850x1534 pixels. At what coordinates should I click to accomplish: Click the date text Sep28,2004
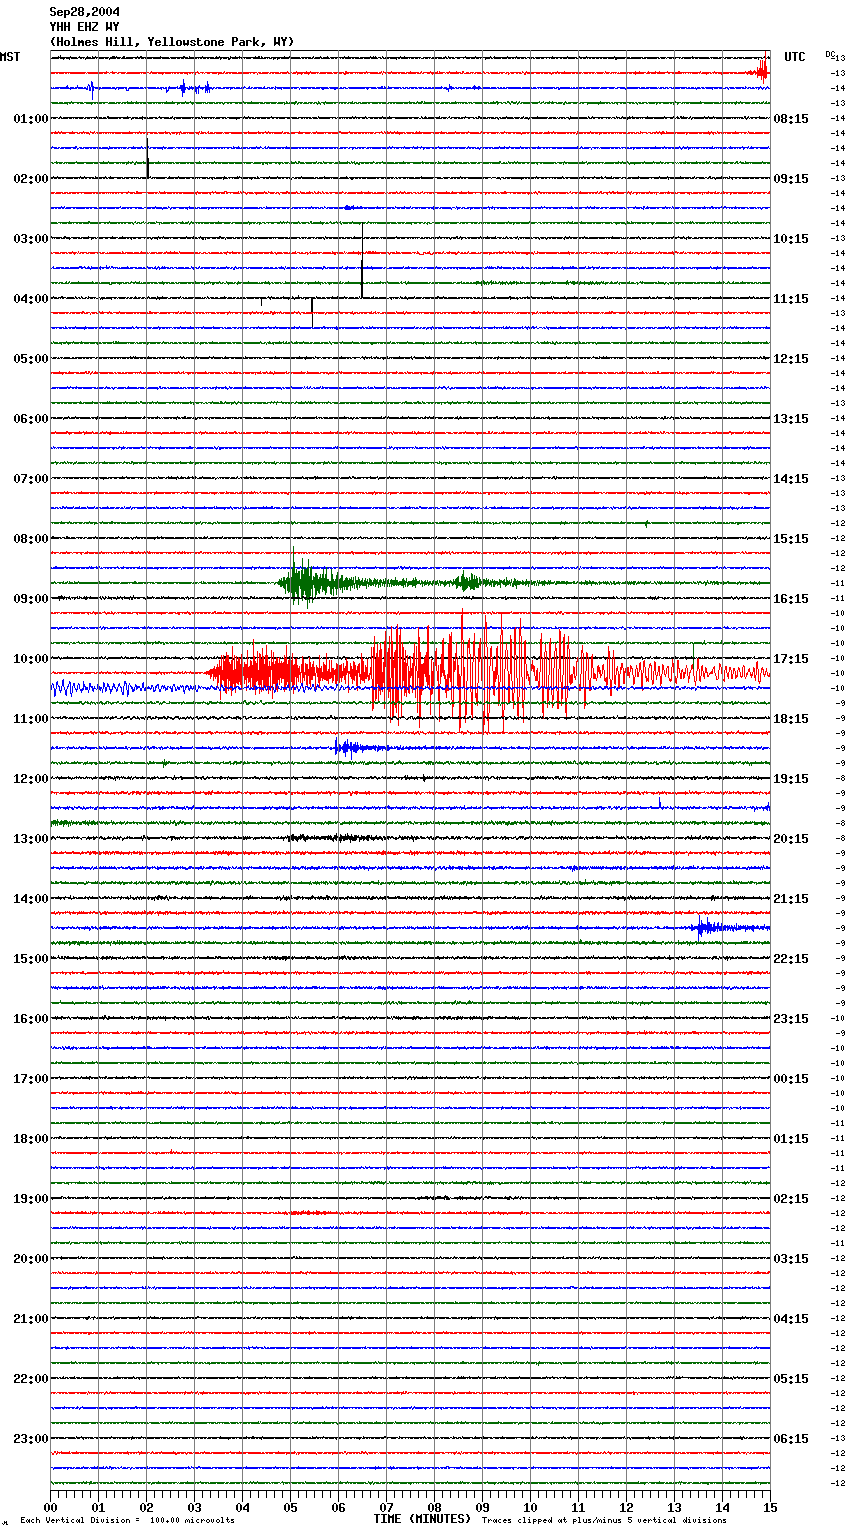(x=85, y=12)
